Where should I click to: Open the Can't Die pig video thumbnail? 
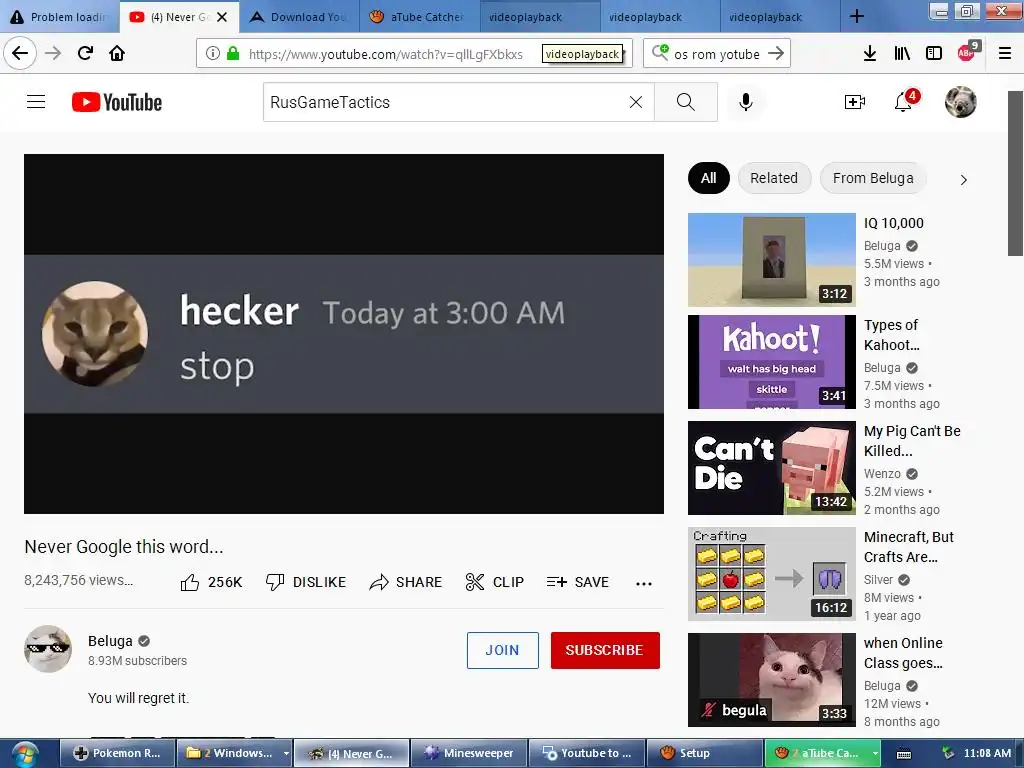pyautogui.click(x=771, y=468)
